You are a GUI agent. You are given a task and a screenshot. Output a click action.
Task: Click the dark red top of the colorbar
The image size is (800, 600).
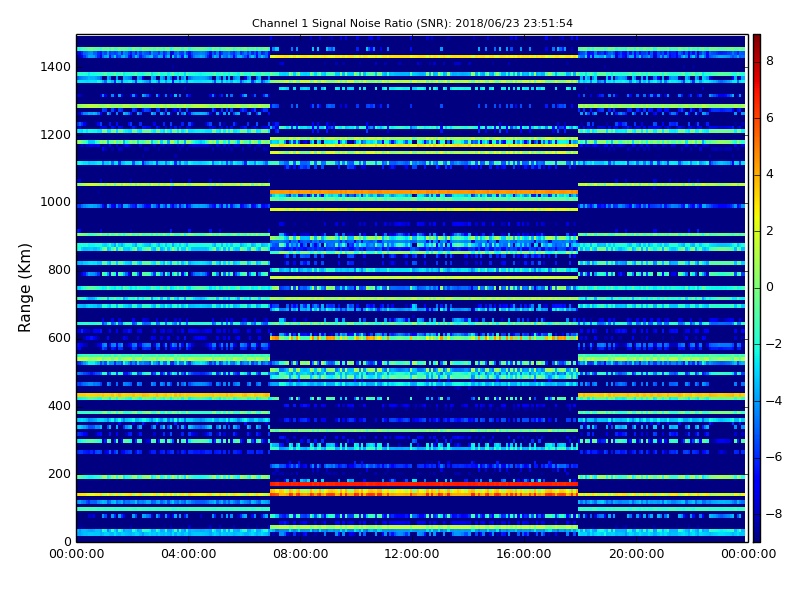pyautogui.click(x=757, y=43)
